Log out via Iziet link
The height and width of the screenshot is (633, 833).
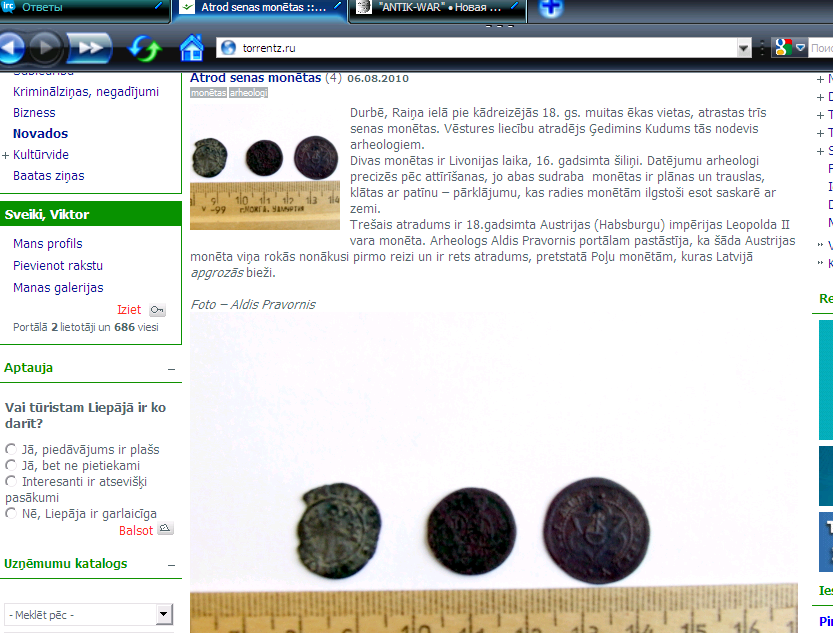coord(129,310)
